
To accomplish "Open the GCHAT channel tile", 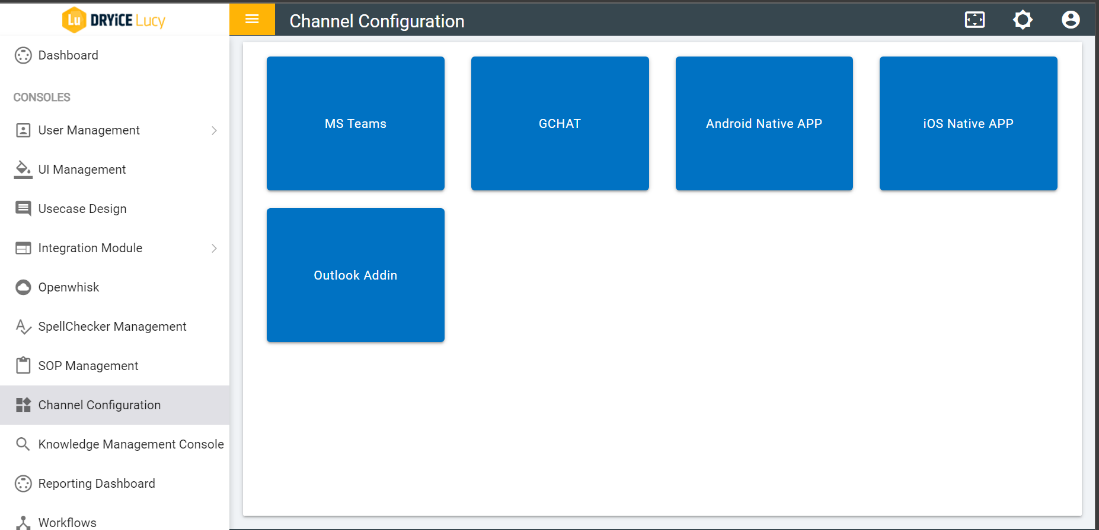I will point(559,123).
